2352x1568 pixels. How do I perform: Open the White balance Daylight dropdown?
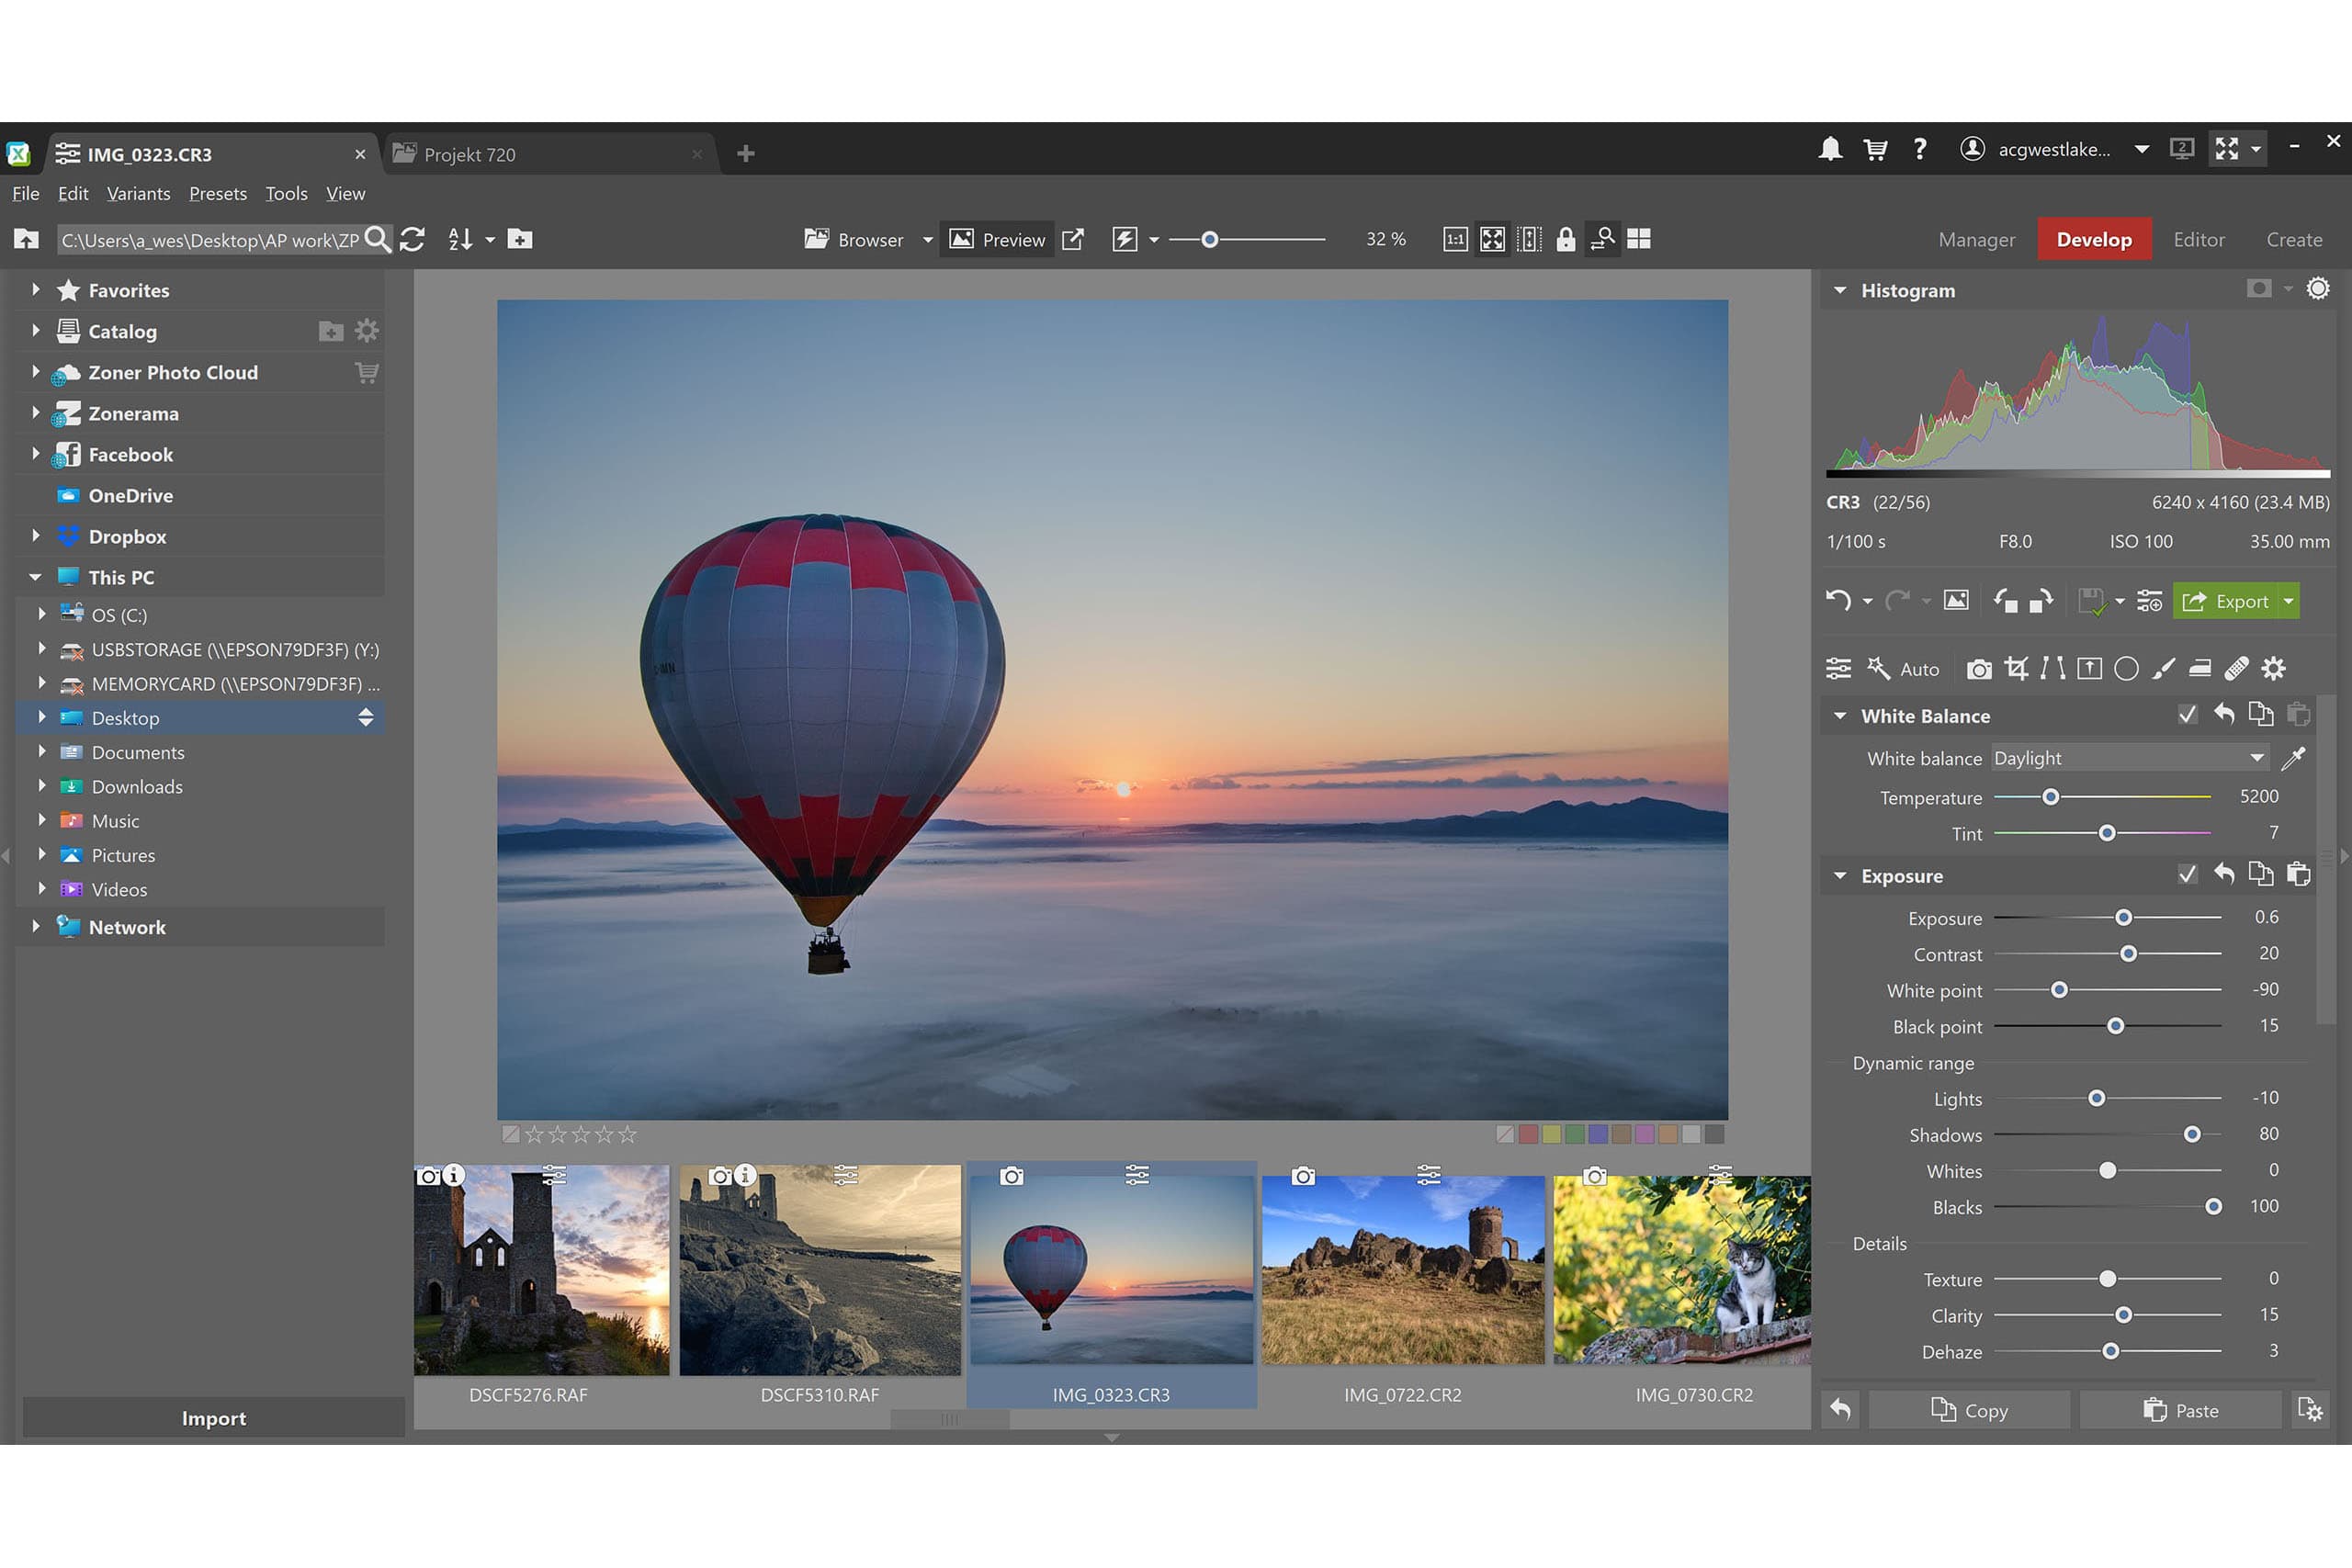(2128, 758)
